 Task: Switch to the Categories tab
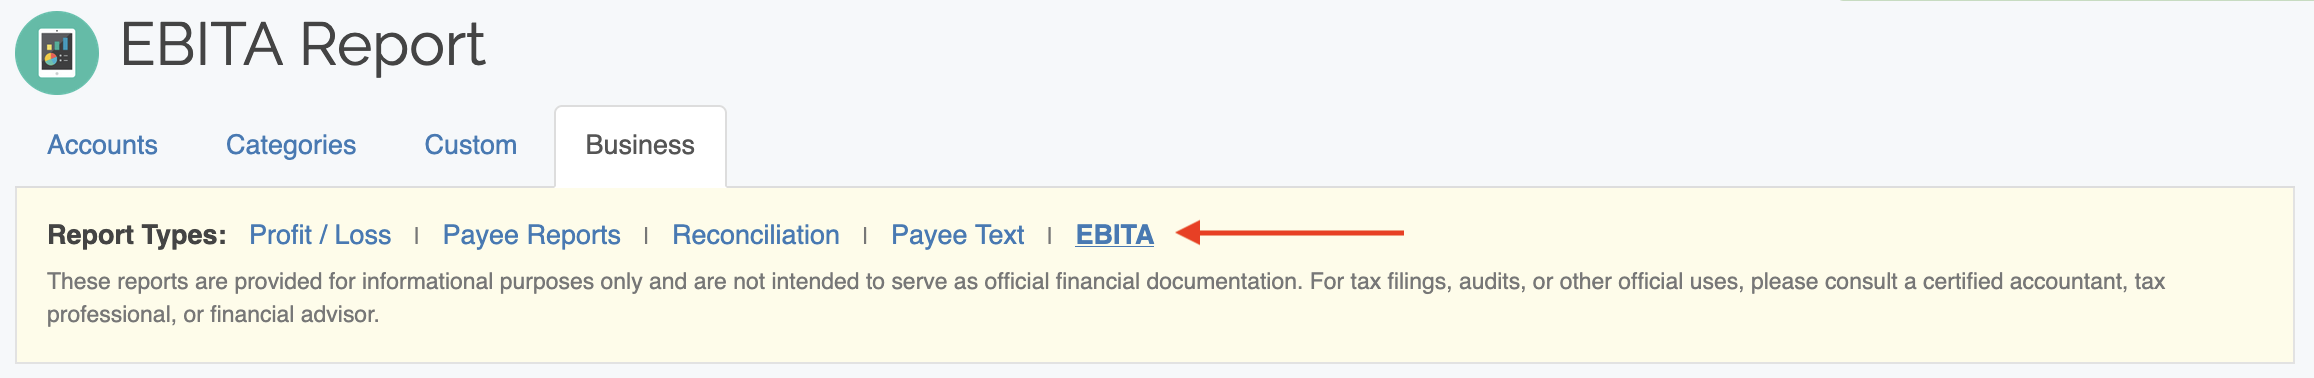[291, 145]
